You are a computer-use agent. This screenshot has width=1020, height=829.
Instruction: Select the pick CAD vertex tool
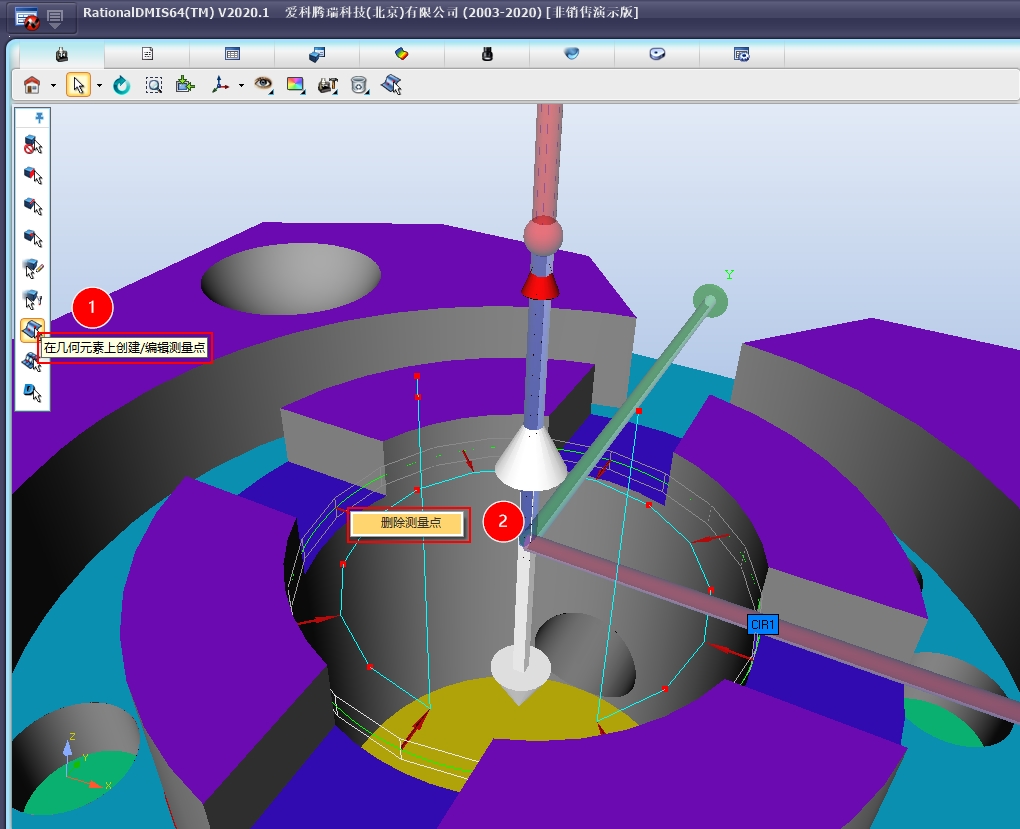[33, 237]
